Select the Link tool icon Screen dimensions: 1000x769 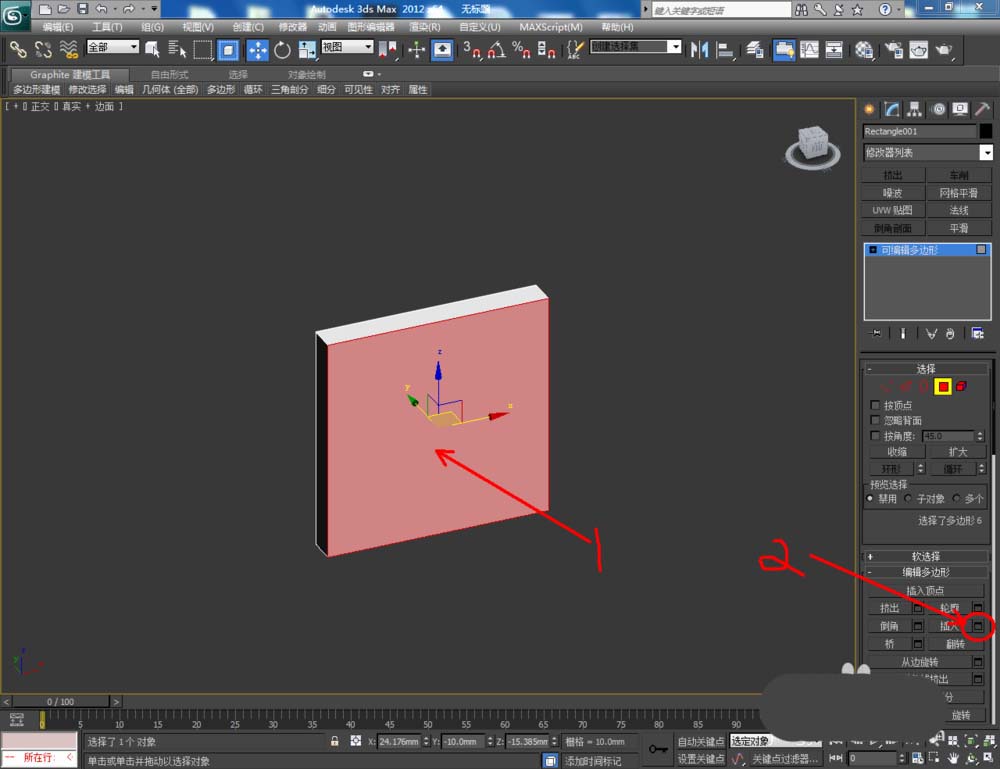[18, 49]
